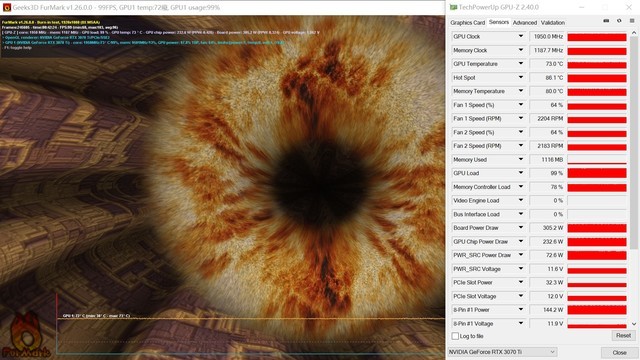Expand the Memory Clock sensor dropdown
The height and width of the screenshot is (360, 640).
tap(521, 50)
